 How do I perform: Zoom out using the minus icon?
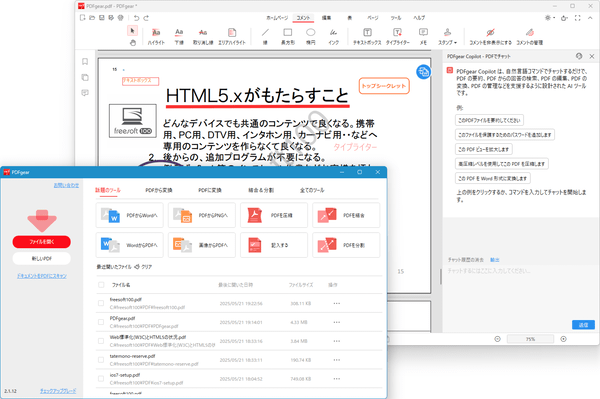[497, 339]
